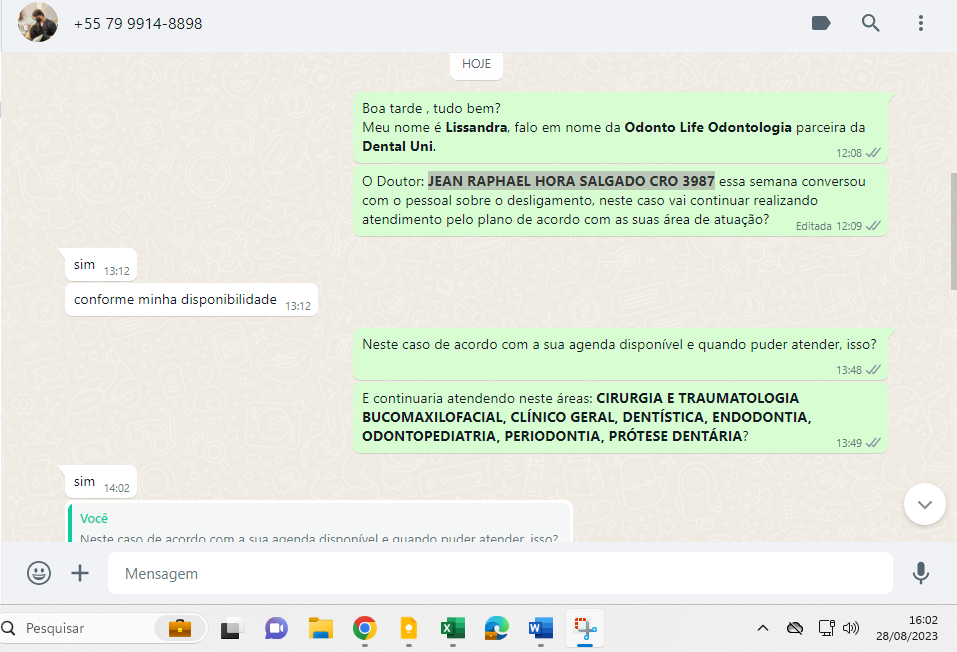The image size is (957, 652).
Task: Switch to Excel in the taskbar
Action: (x=452, y=628)
